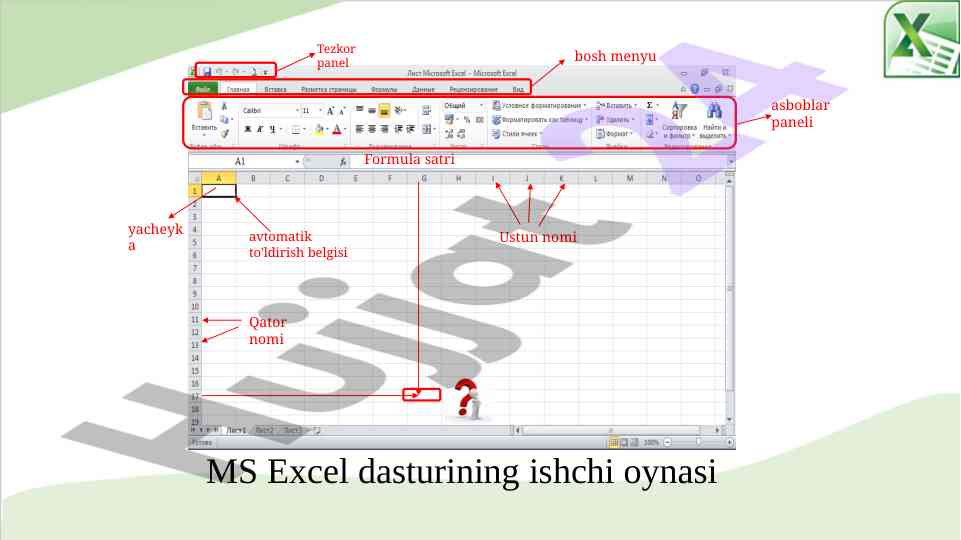The width and height of the screenshot is (961, 540).
Task: Click the Fill down icon
Action: pyautogui.click(x=650, y=120)
